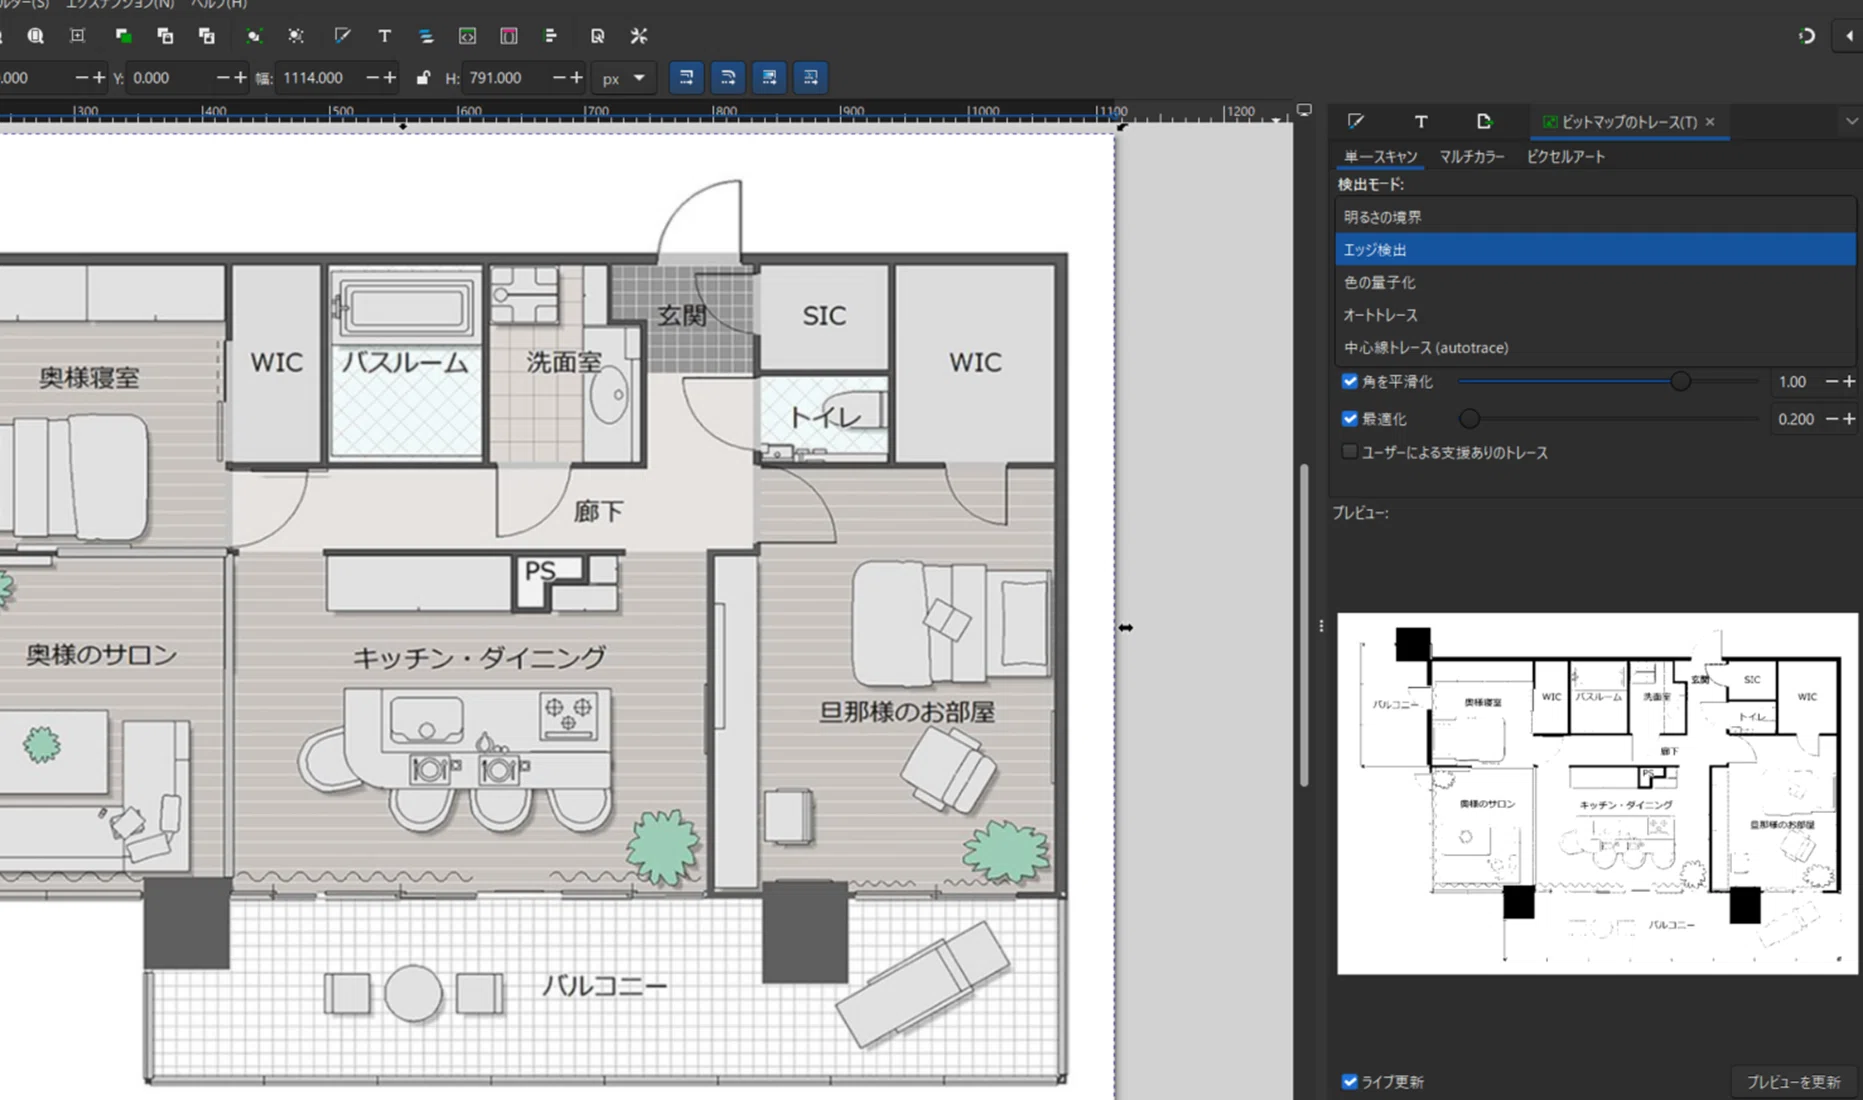Image resolution: width=1863 pixels, height=1100 pixels.
Task: Select オートトレース detection mode
Action: (x=1595, y=315)
